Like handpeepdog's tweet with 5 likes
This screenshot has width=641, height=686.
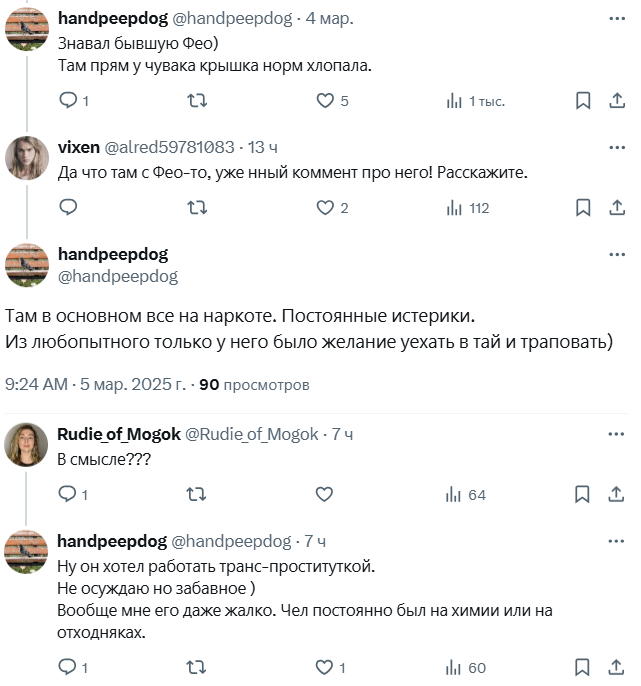[325, 101]
